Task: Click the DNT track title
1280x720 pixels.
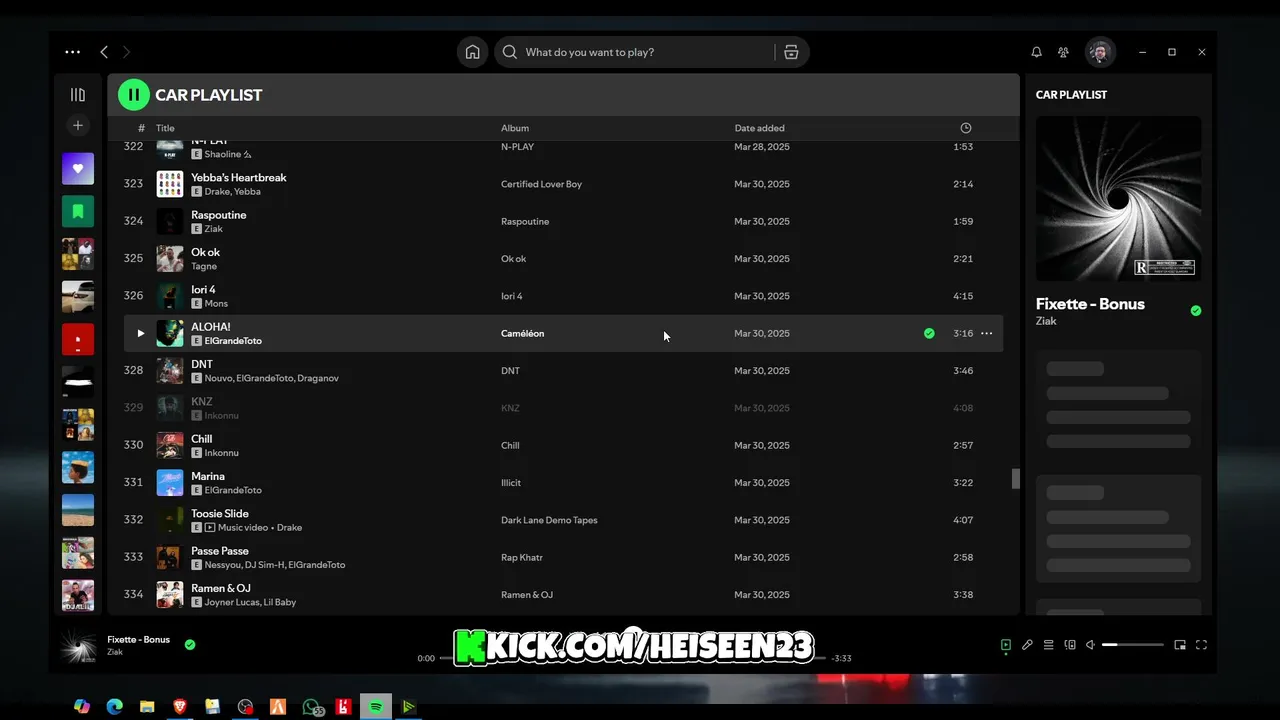Action: [202, 364]
